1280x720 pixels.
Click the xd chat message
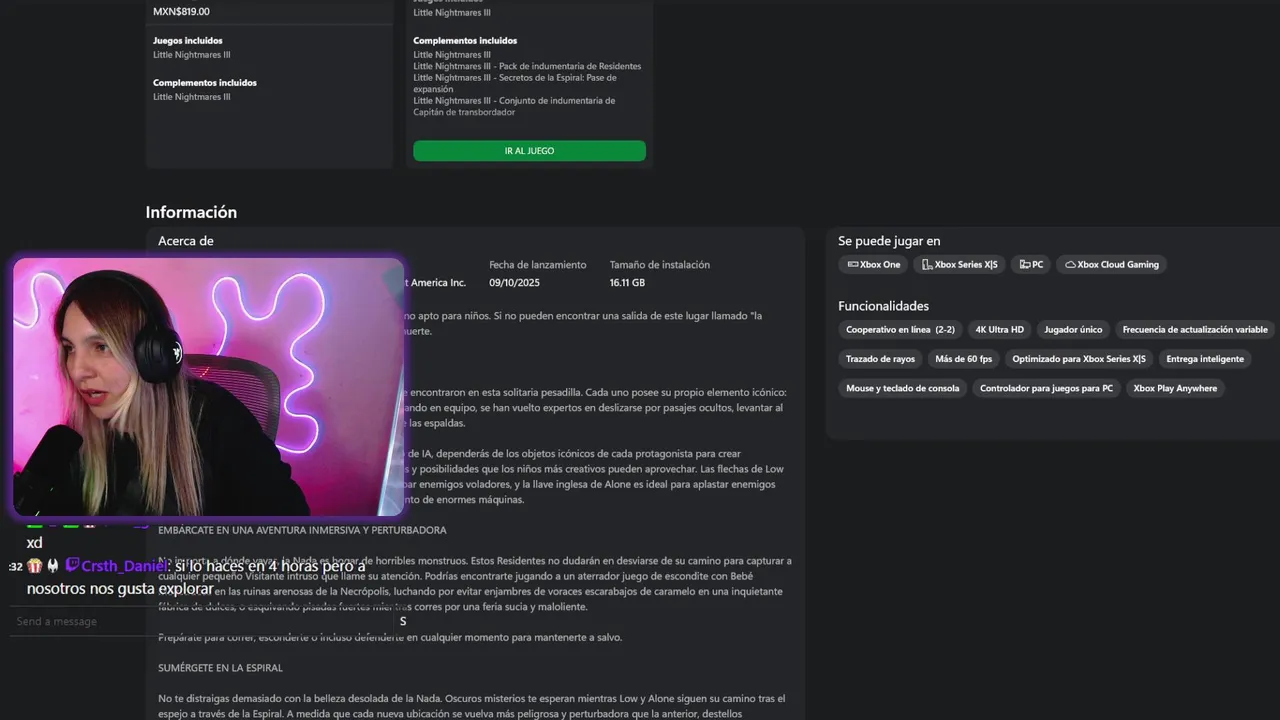click(x=34, y=543)
